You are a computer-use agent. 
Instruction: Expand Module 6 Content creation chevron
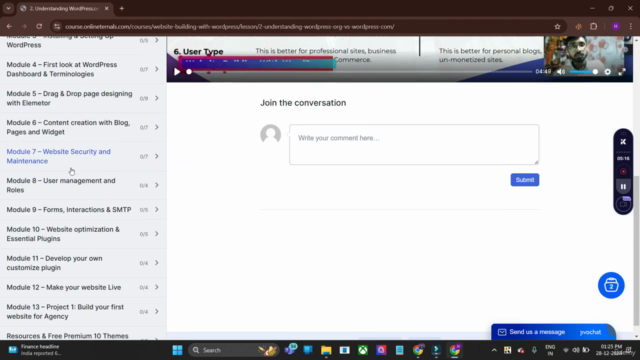tap(157, 127)
